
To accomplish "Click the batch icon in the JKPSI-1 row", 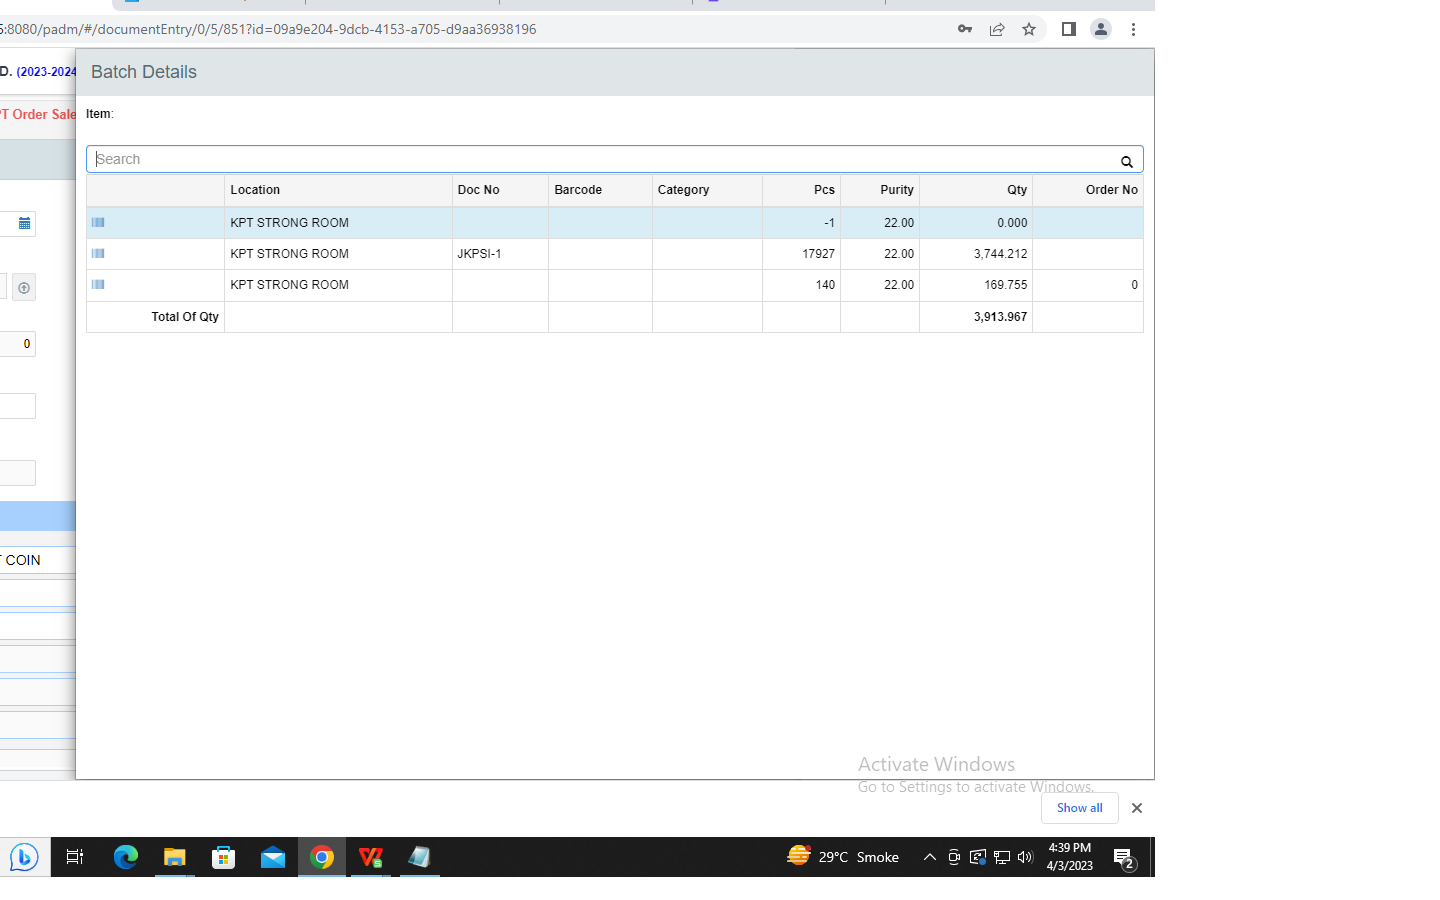I will click(x=98, y=253).
